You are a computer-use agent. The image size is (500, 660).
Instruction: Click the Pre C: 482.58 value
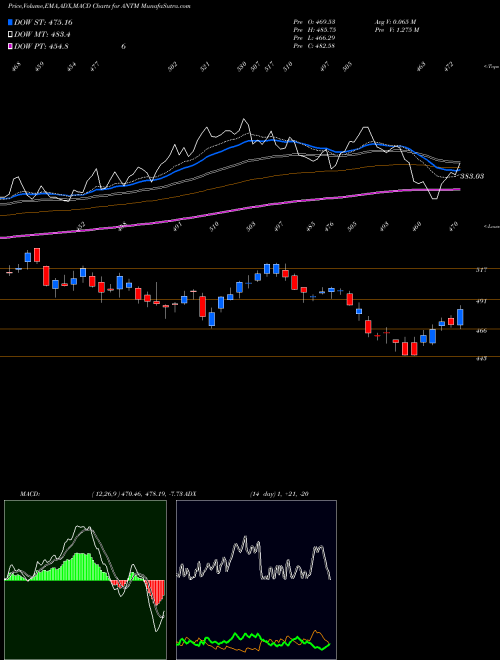[314, 46]
